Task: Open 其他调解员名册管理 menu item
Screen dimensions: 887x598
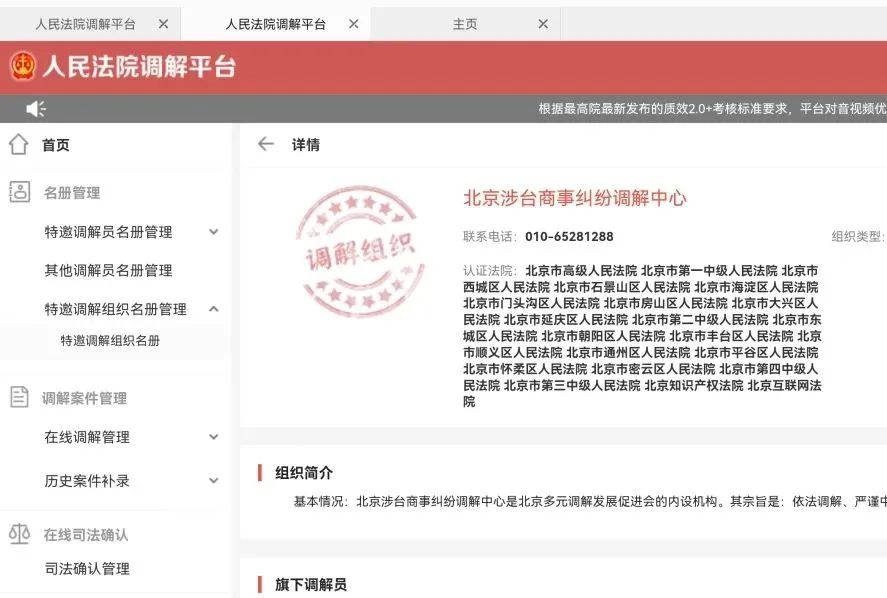Action: click(x=108, y=270)
